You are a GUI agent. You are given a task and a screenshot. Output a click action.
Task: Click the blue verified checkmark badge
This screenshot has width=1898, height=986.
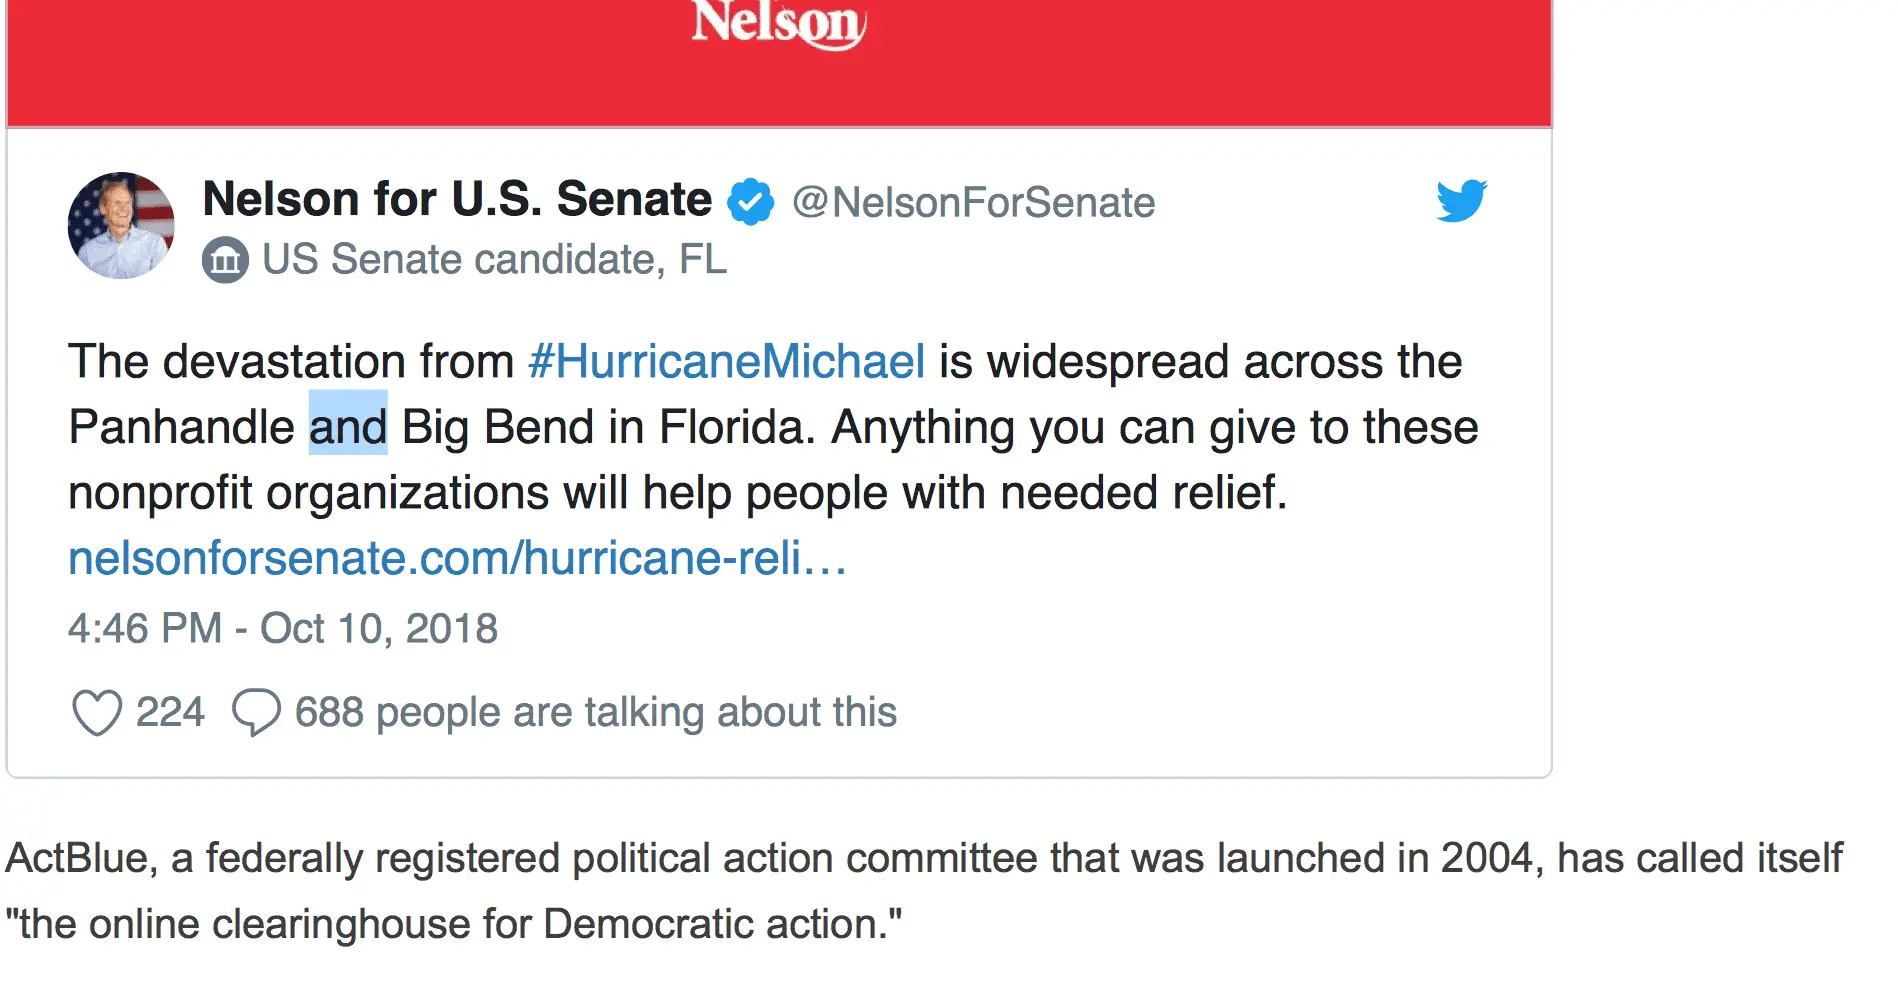coord(750,201)
